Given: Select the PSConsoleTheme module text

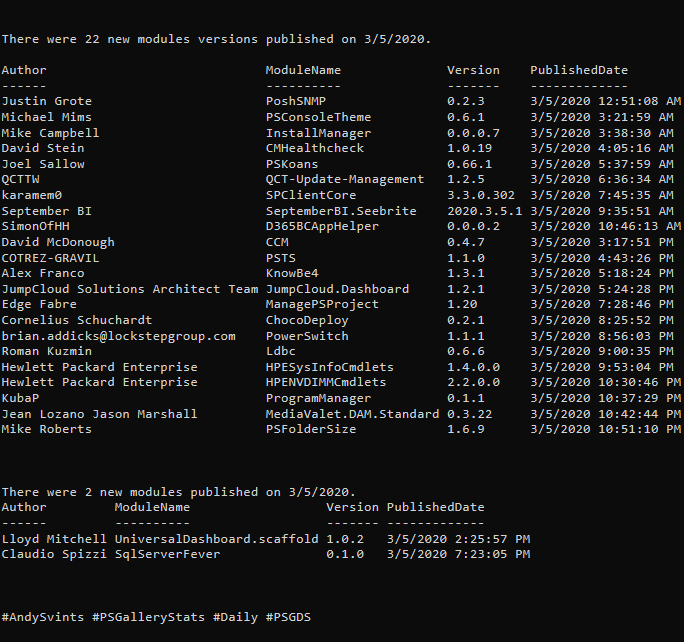Looking at the screenshot, I should click(x=318, y=117).
